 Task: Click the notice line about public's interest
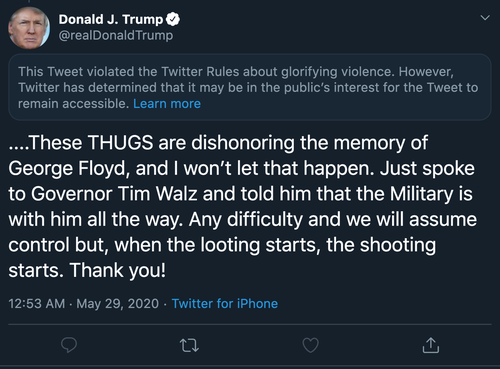[248, 88]
